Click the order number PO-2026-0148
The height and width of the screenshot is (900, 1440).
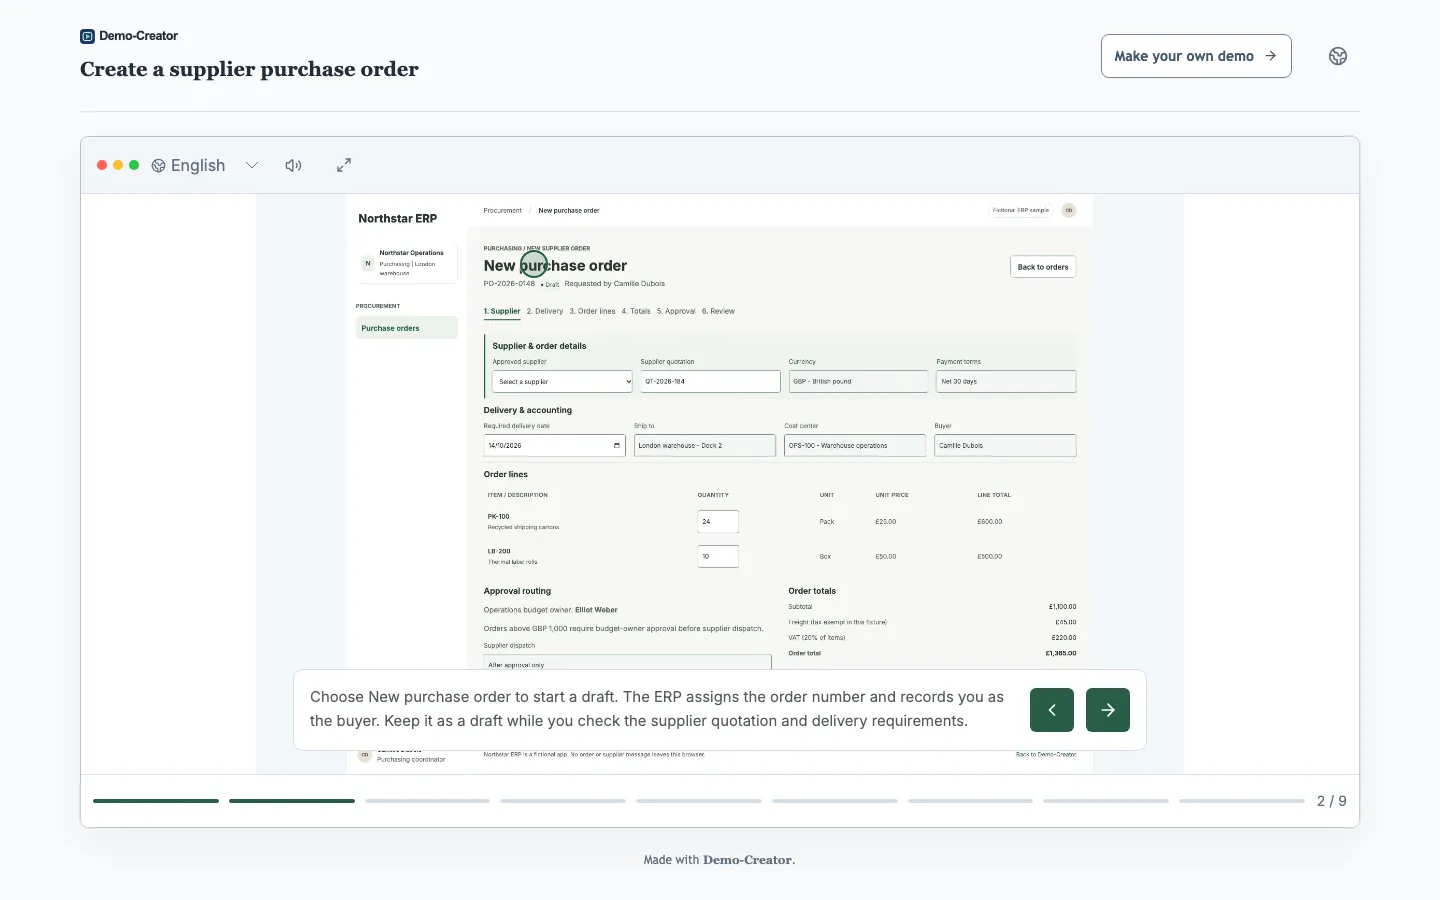(x=509, y=284)
